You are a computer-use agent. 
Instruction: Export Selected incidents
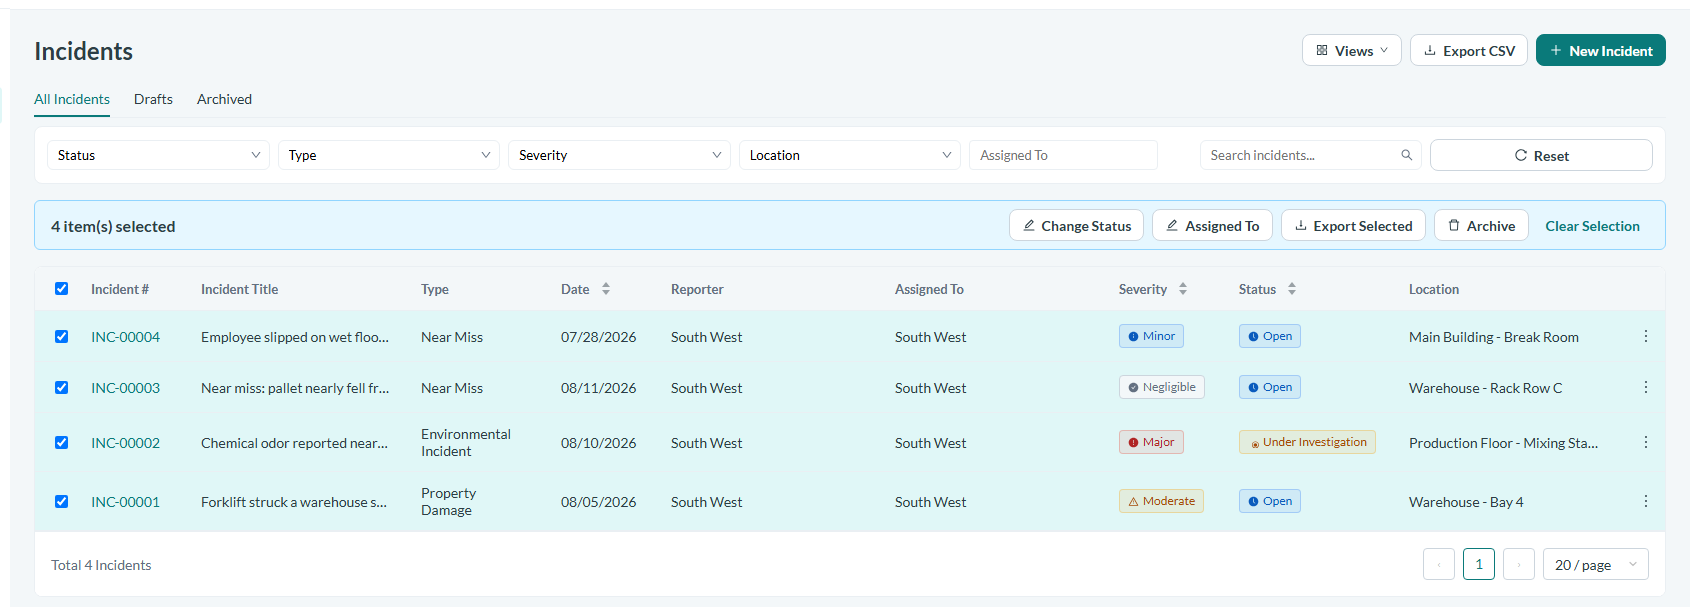[1353, 226]
